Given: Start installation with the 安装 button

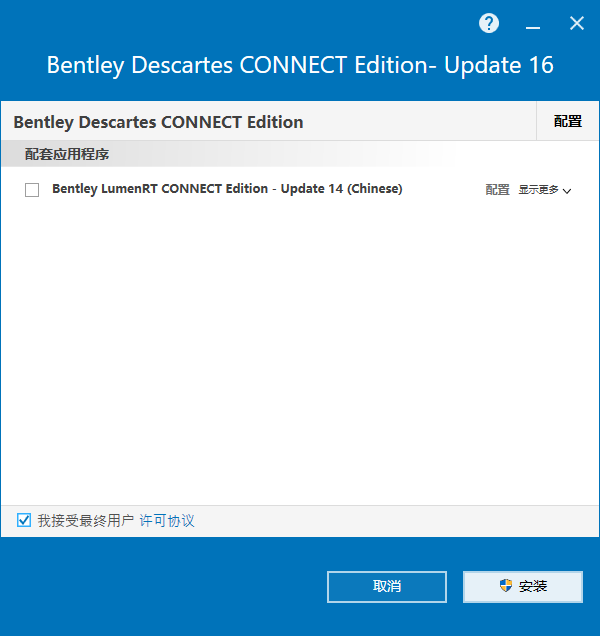Looking at the screenshot, I should (523, 587).
